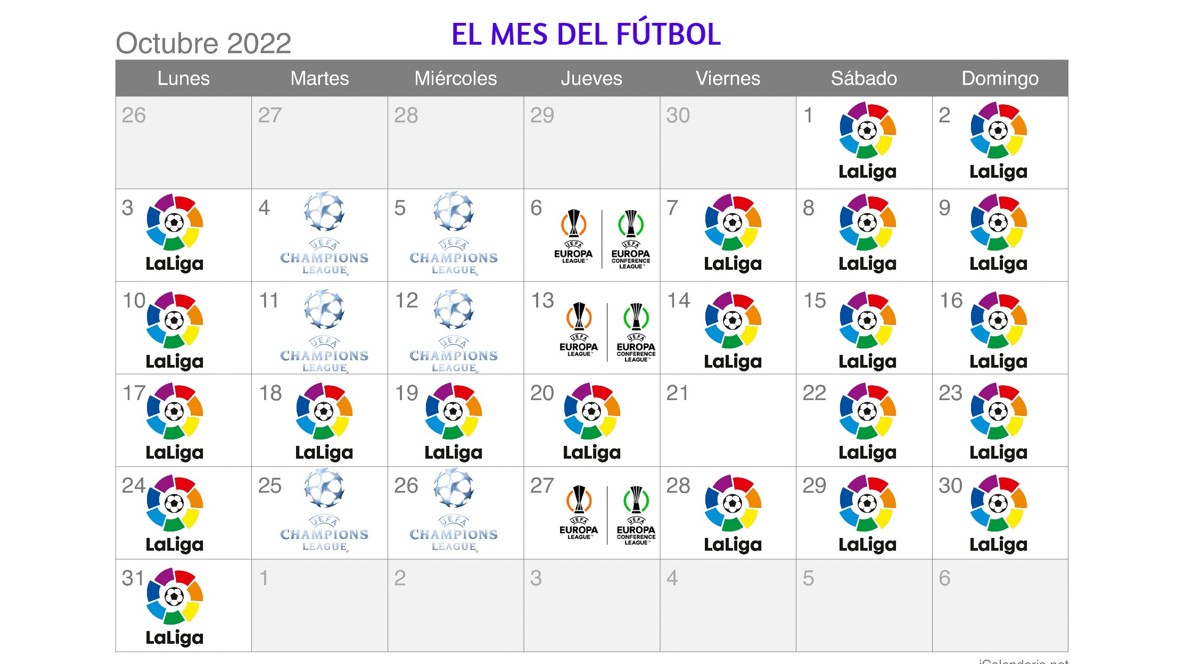Click the Europa Conference League logo on October 6

click(632, 238)
